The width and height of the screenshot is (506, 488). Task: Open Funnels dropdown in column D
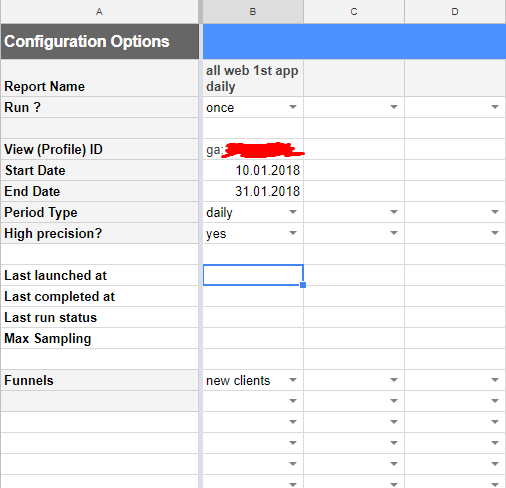point(495,380)
